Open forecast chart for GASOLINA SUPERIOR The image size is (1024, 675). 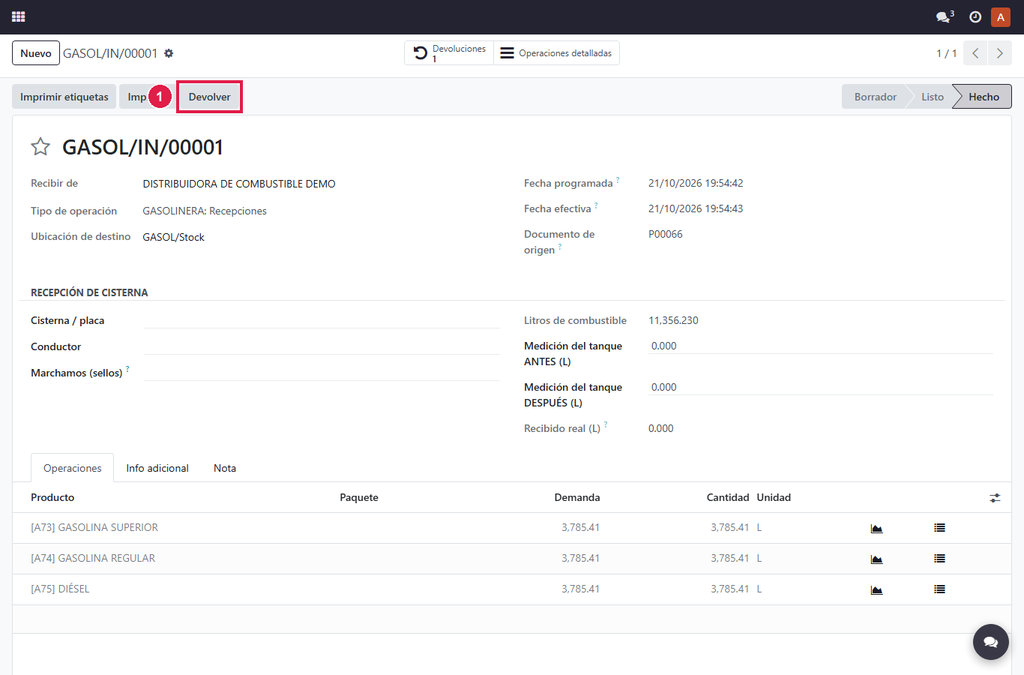point(876,528)
